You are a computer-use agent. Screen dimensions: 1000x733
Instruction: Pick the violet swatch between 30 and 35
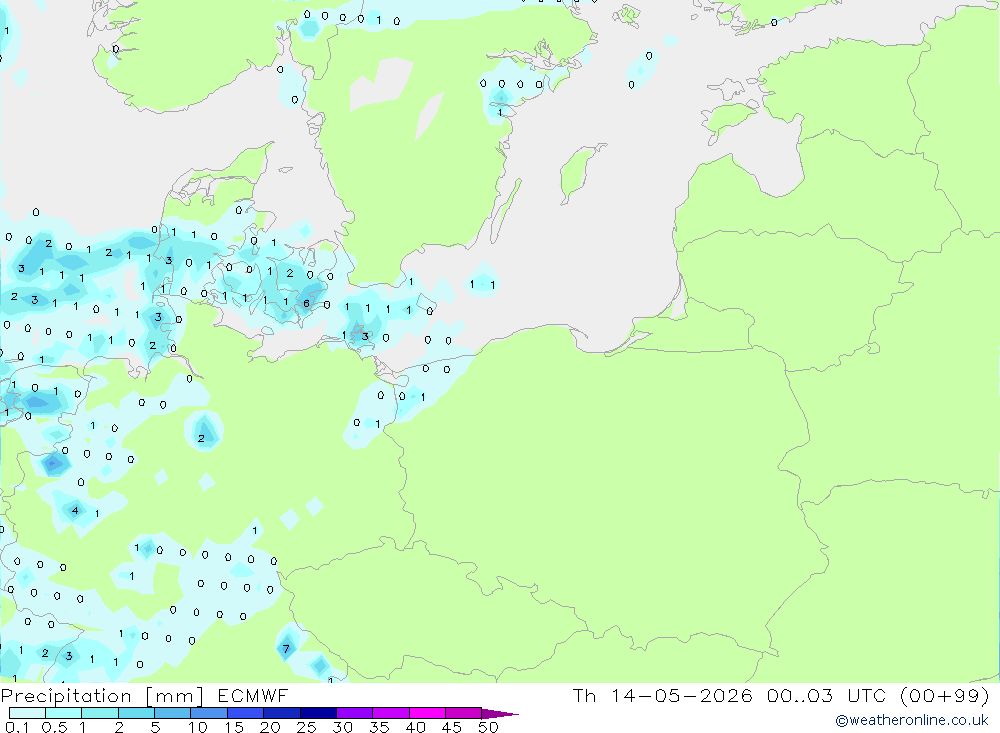(355, 713)
